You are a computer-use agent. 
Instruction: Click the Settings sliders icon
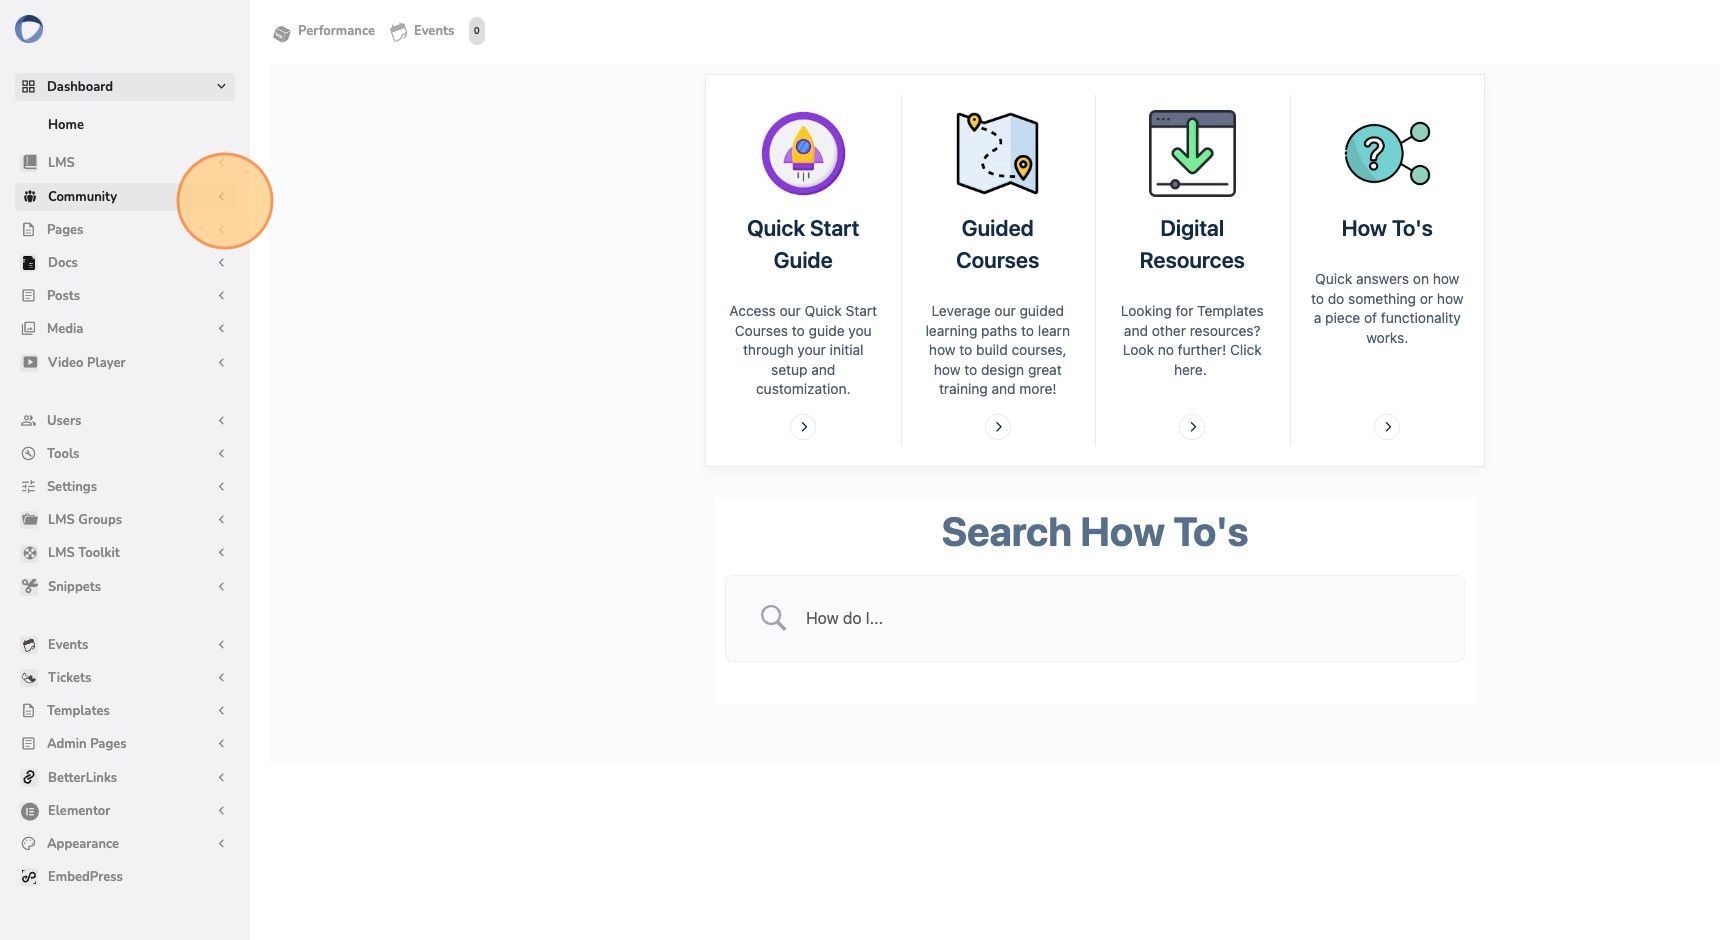pos(28,487)
